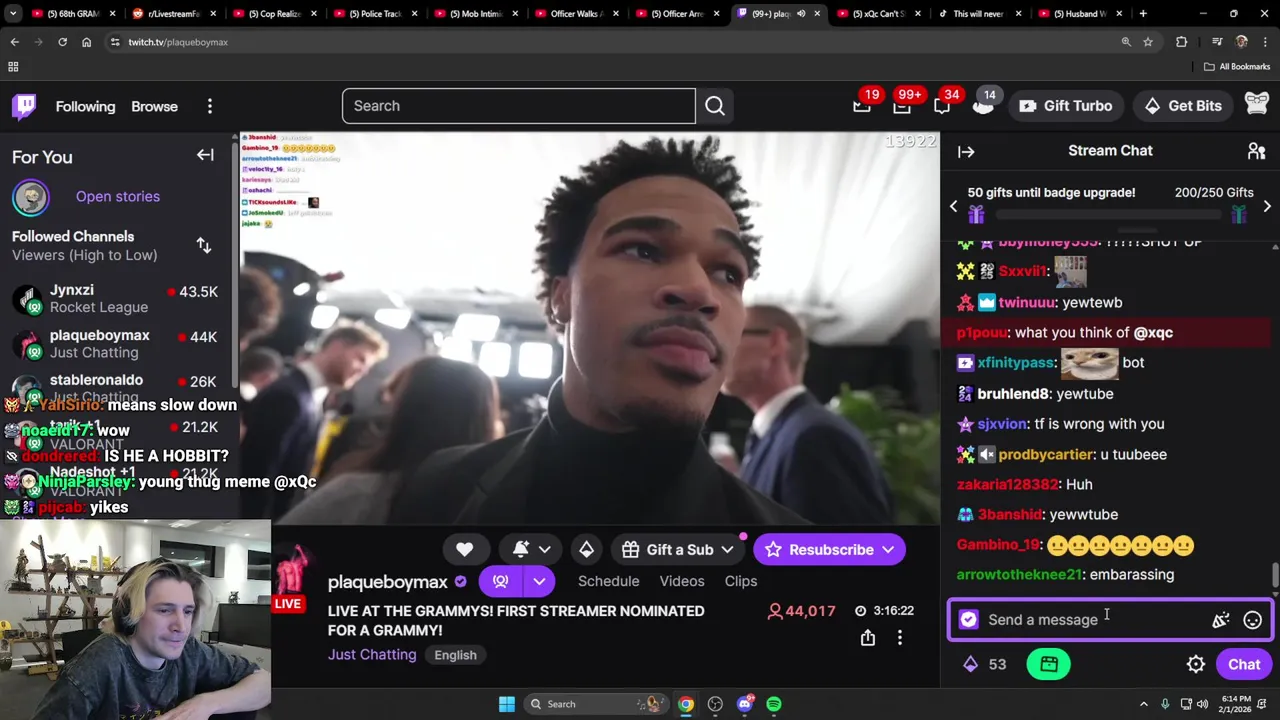The width and height of the screenshot is (1280, 720).
Task: Click the Gift Turbo button
Action: (1066, 106)
